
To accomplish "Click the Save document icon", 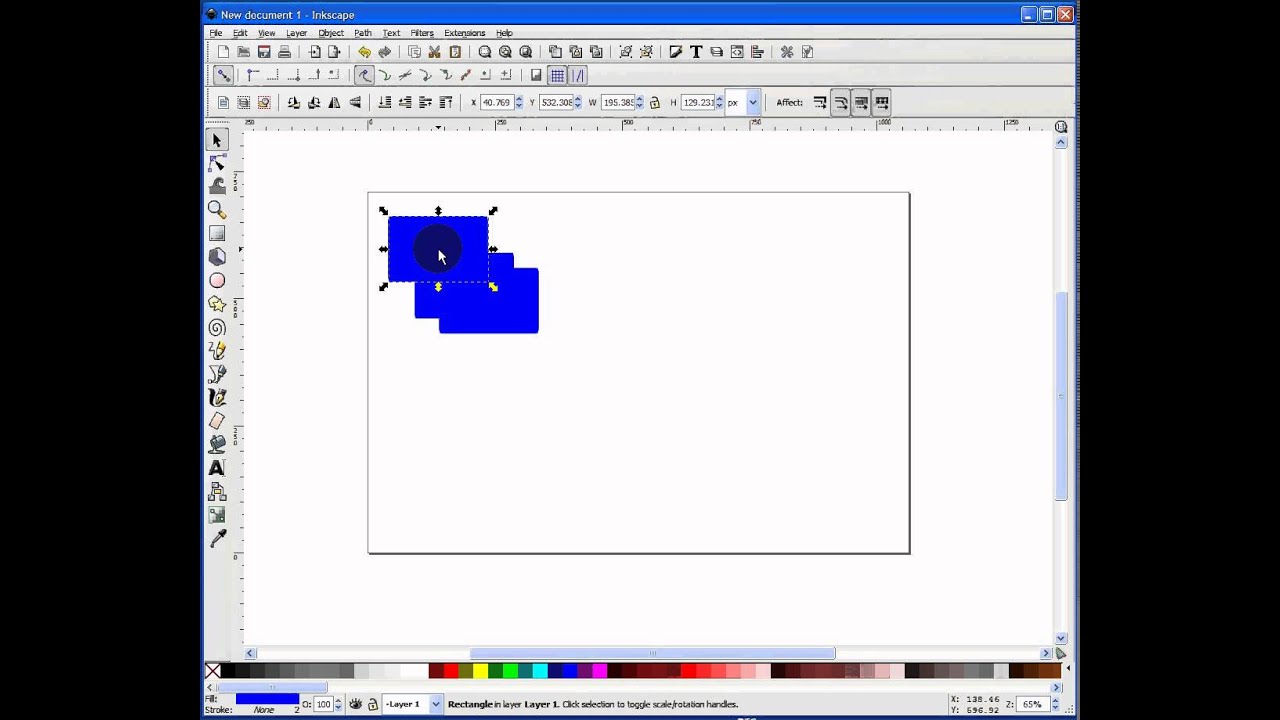I will tap(264, 52).
